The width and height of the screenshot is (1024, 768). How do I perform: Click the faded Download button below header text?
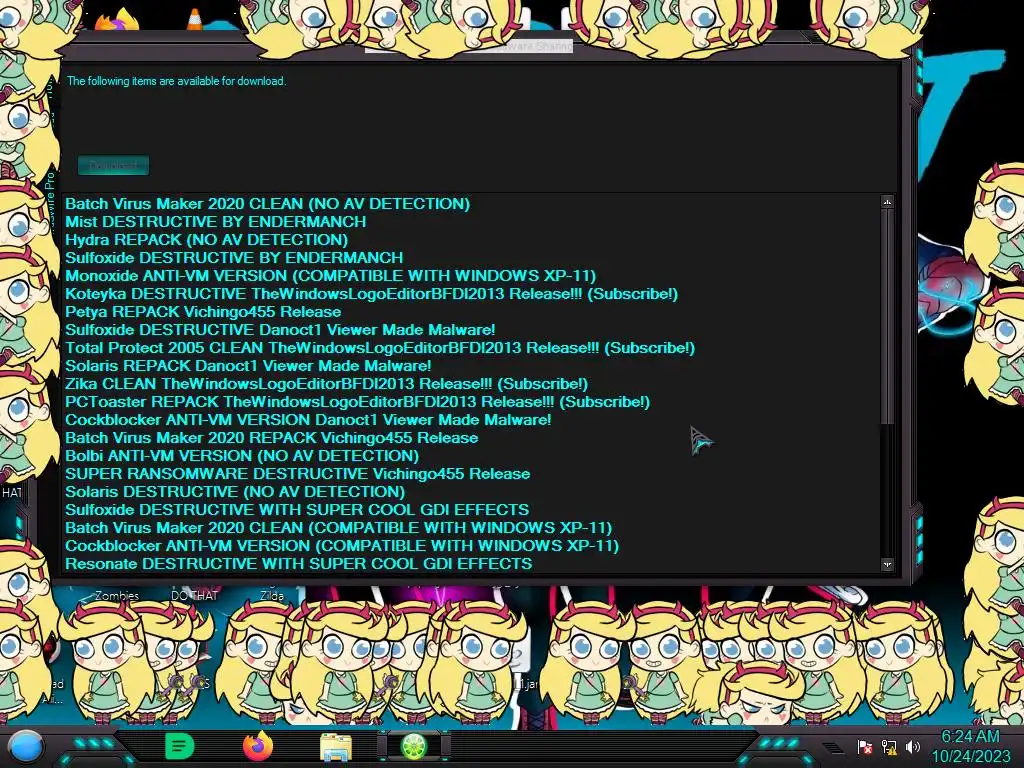click(x=113, y=165)
